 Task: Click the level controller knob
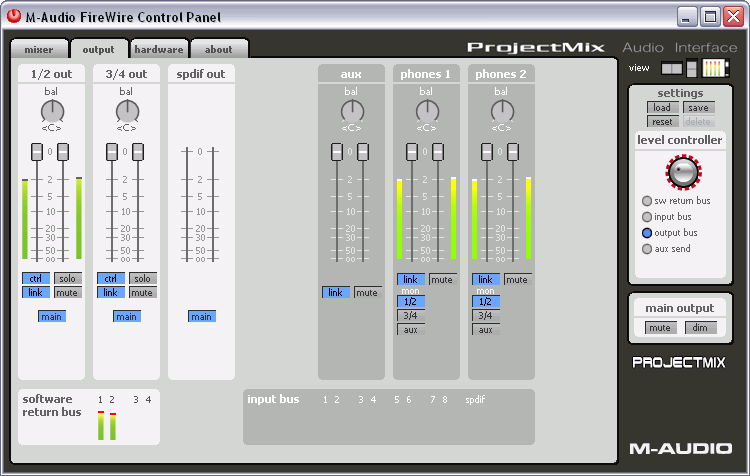point(684,172)
